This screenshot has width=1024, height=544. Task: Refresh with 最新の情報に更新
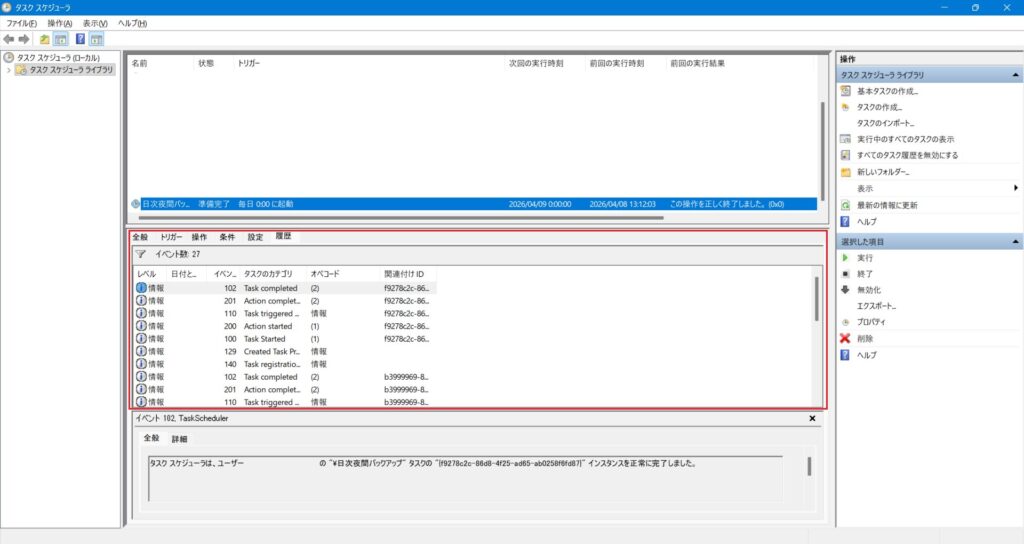888,205
